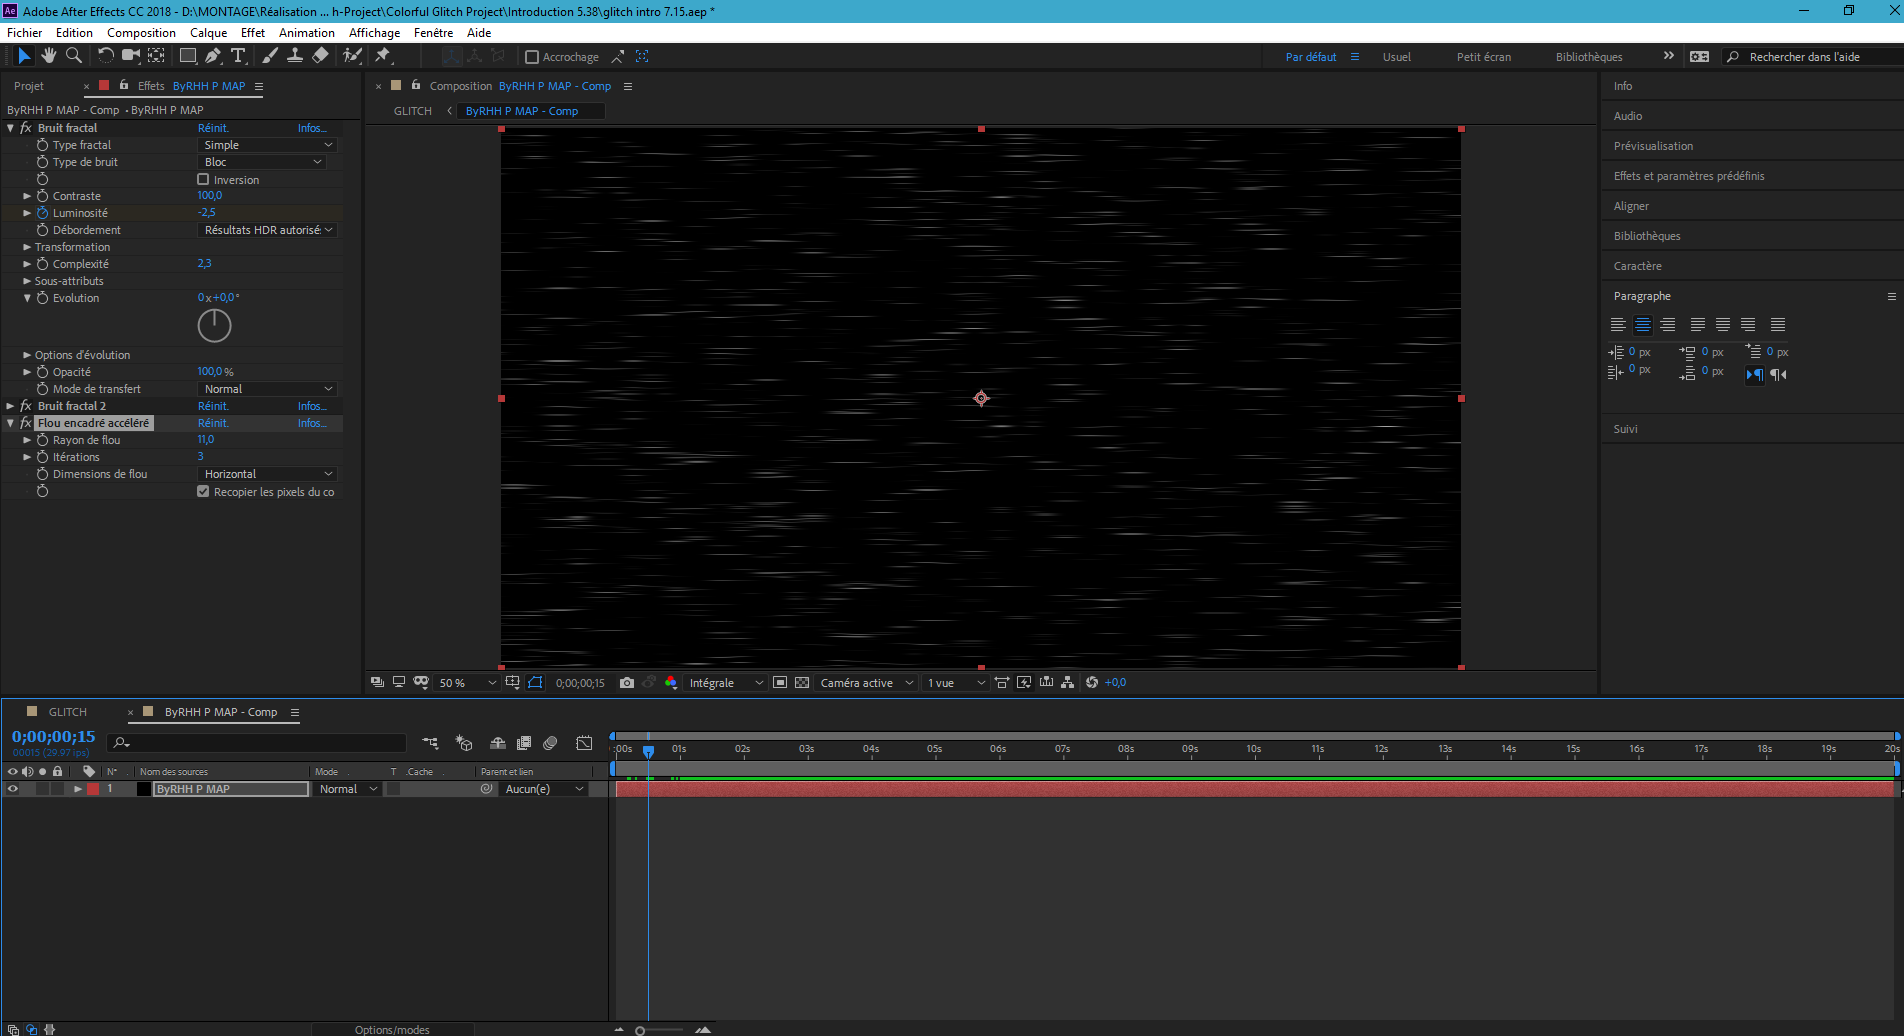This screenshot has height=1036, width=1904.
Task: Select the Puppet Pin tool
Action: 382,56
